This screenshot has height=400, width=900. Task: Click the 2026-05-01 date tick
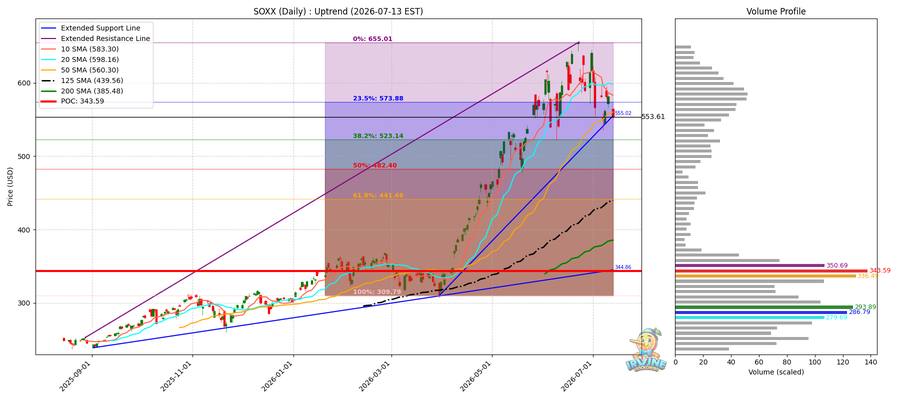coord(474,378)
